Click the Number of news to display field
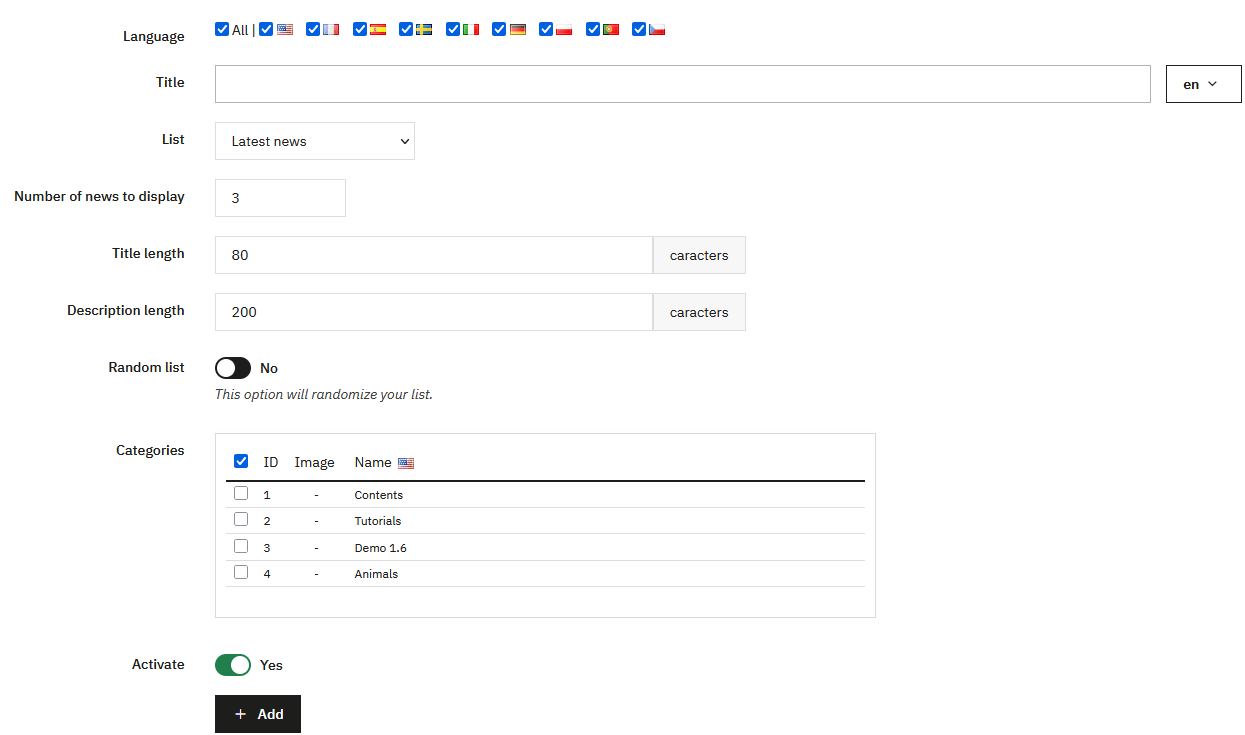 [280, 198]
